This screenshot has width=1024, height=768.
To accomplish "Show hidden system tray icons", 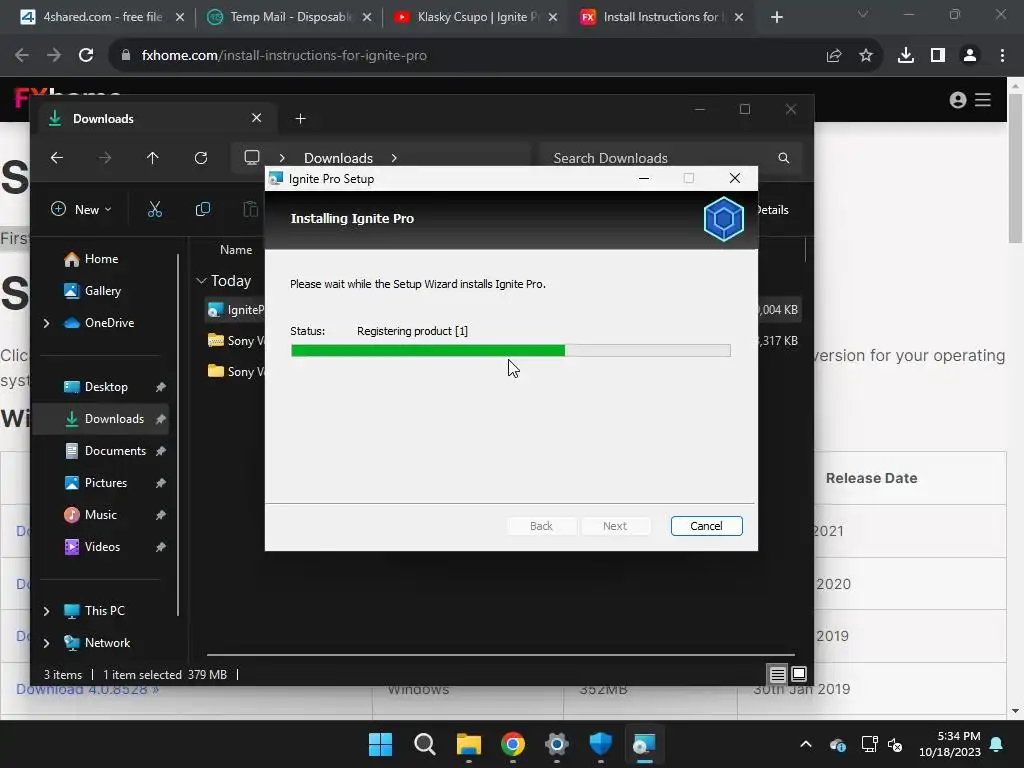I will 806,744.
